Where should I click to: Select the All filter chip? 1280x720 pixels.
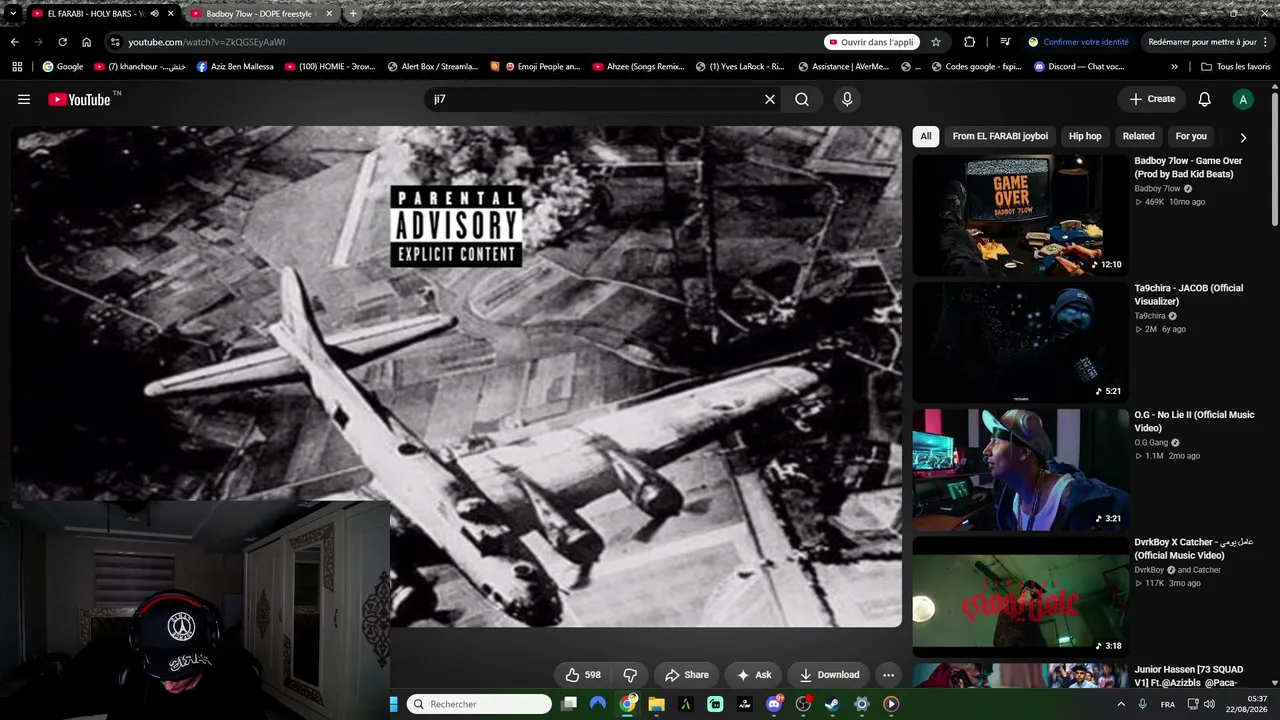926,136
